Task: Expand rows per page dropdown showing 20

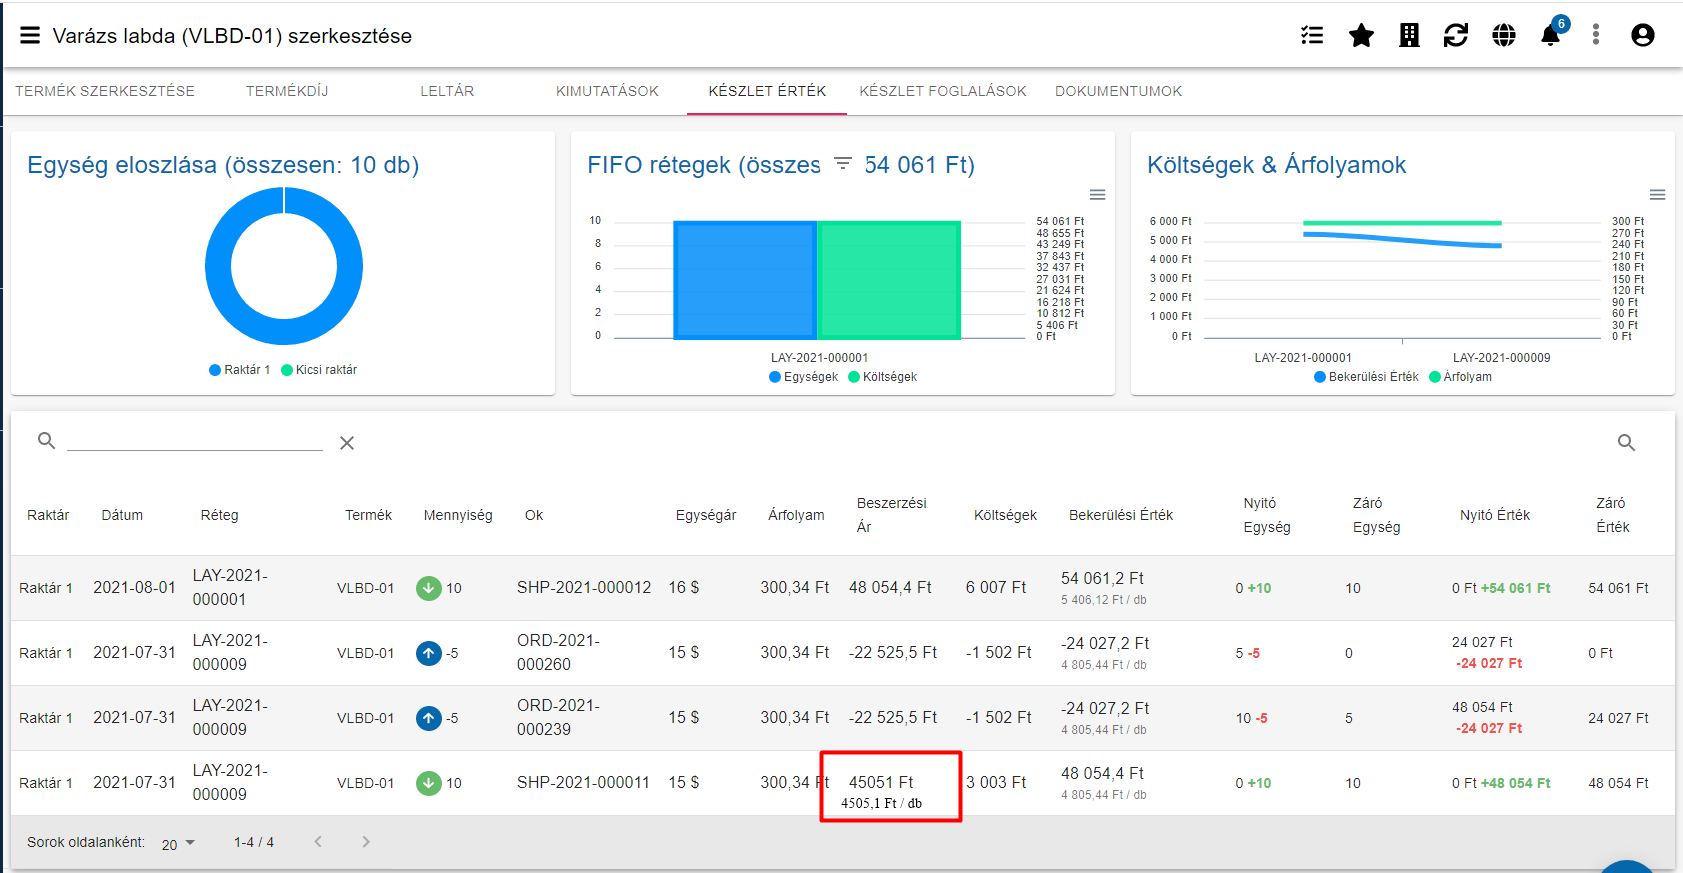Action: tap(178, 844)
